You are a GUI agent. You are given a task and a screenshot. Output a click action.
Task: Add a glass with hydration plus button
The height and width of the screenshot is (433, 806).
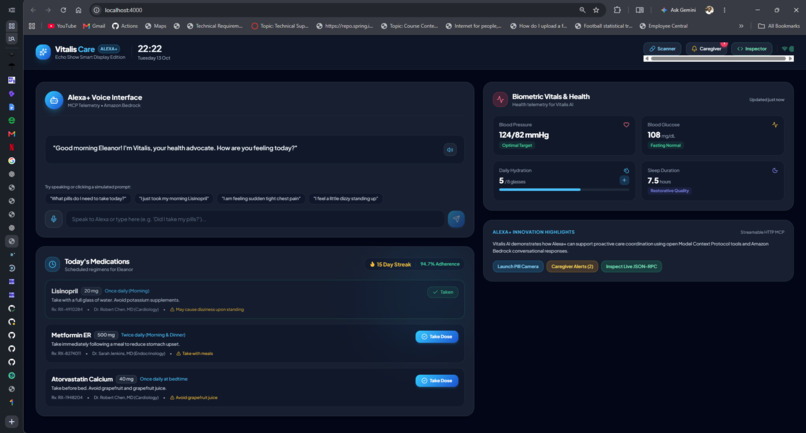pyautogui.click(x=624, y=181)
